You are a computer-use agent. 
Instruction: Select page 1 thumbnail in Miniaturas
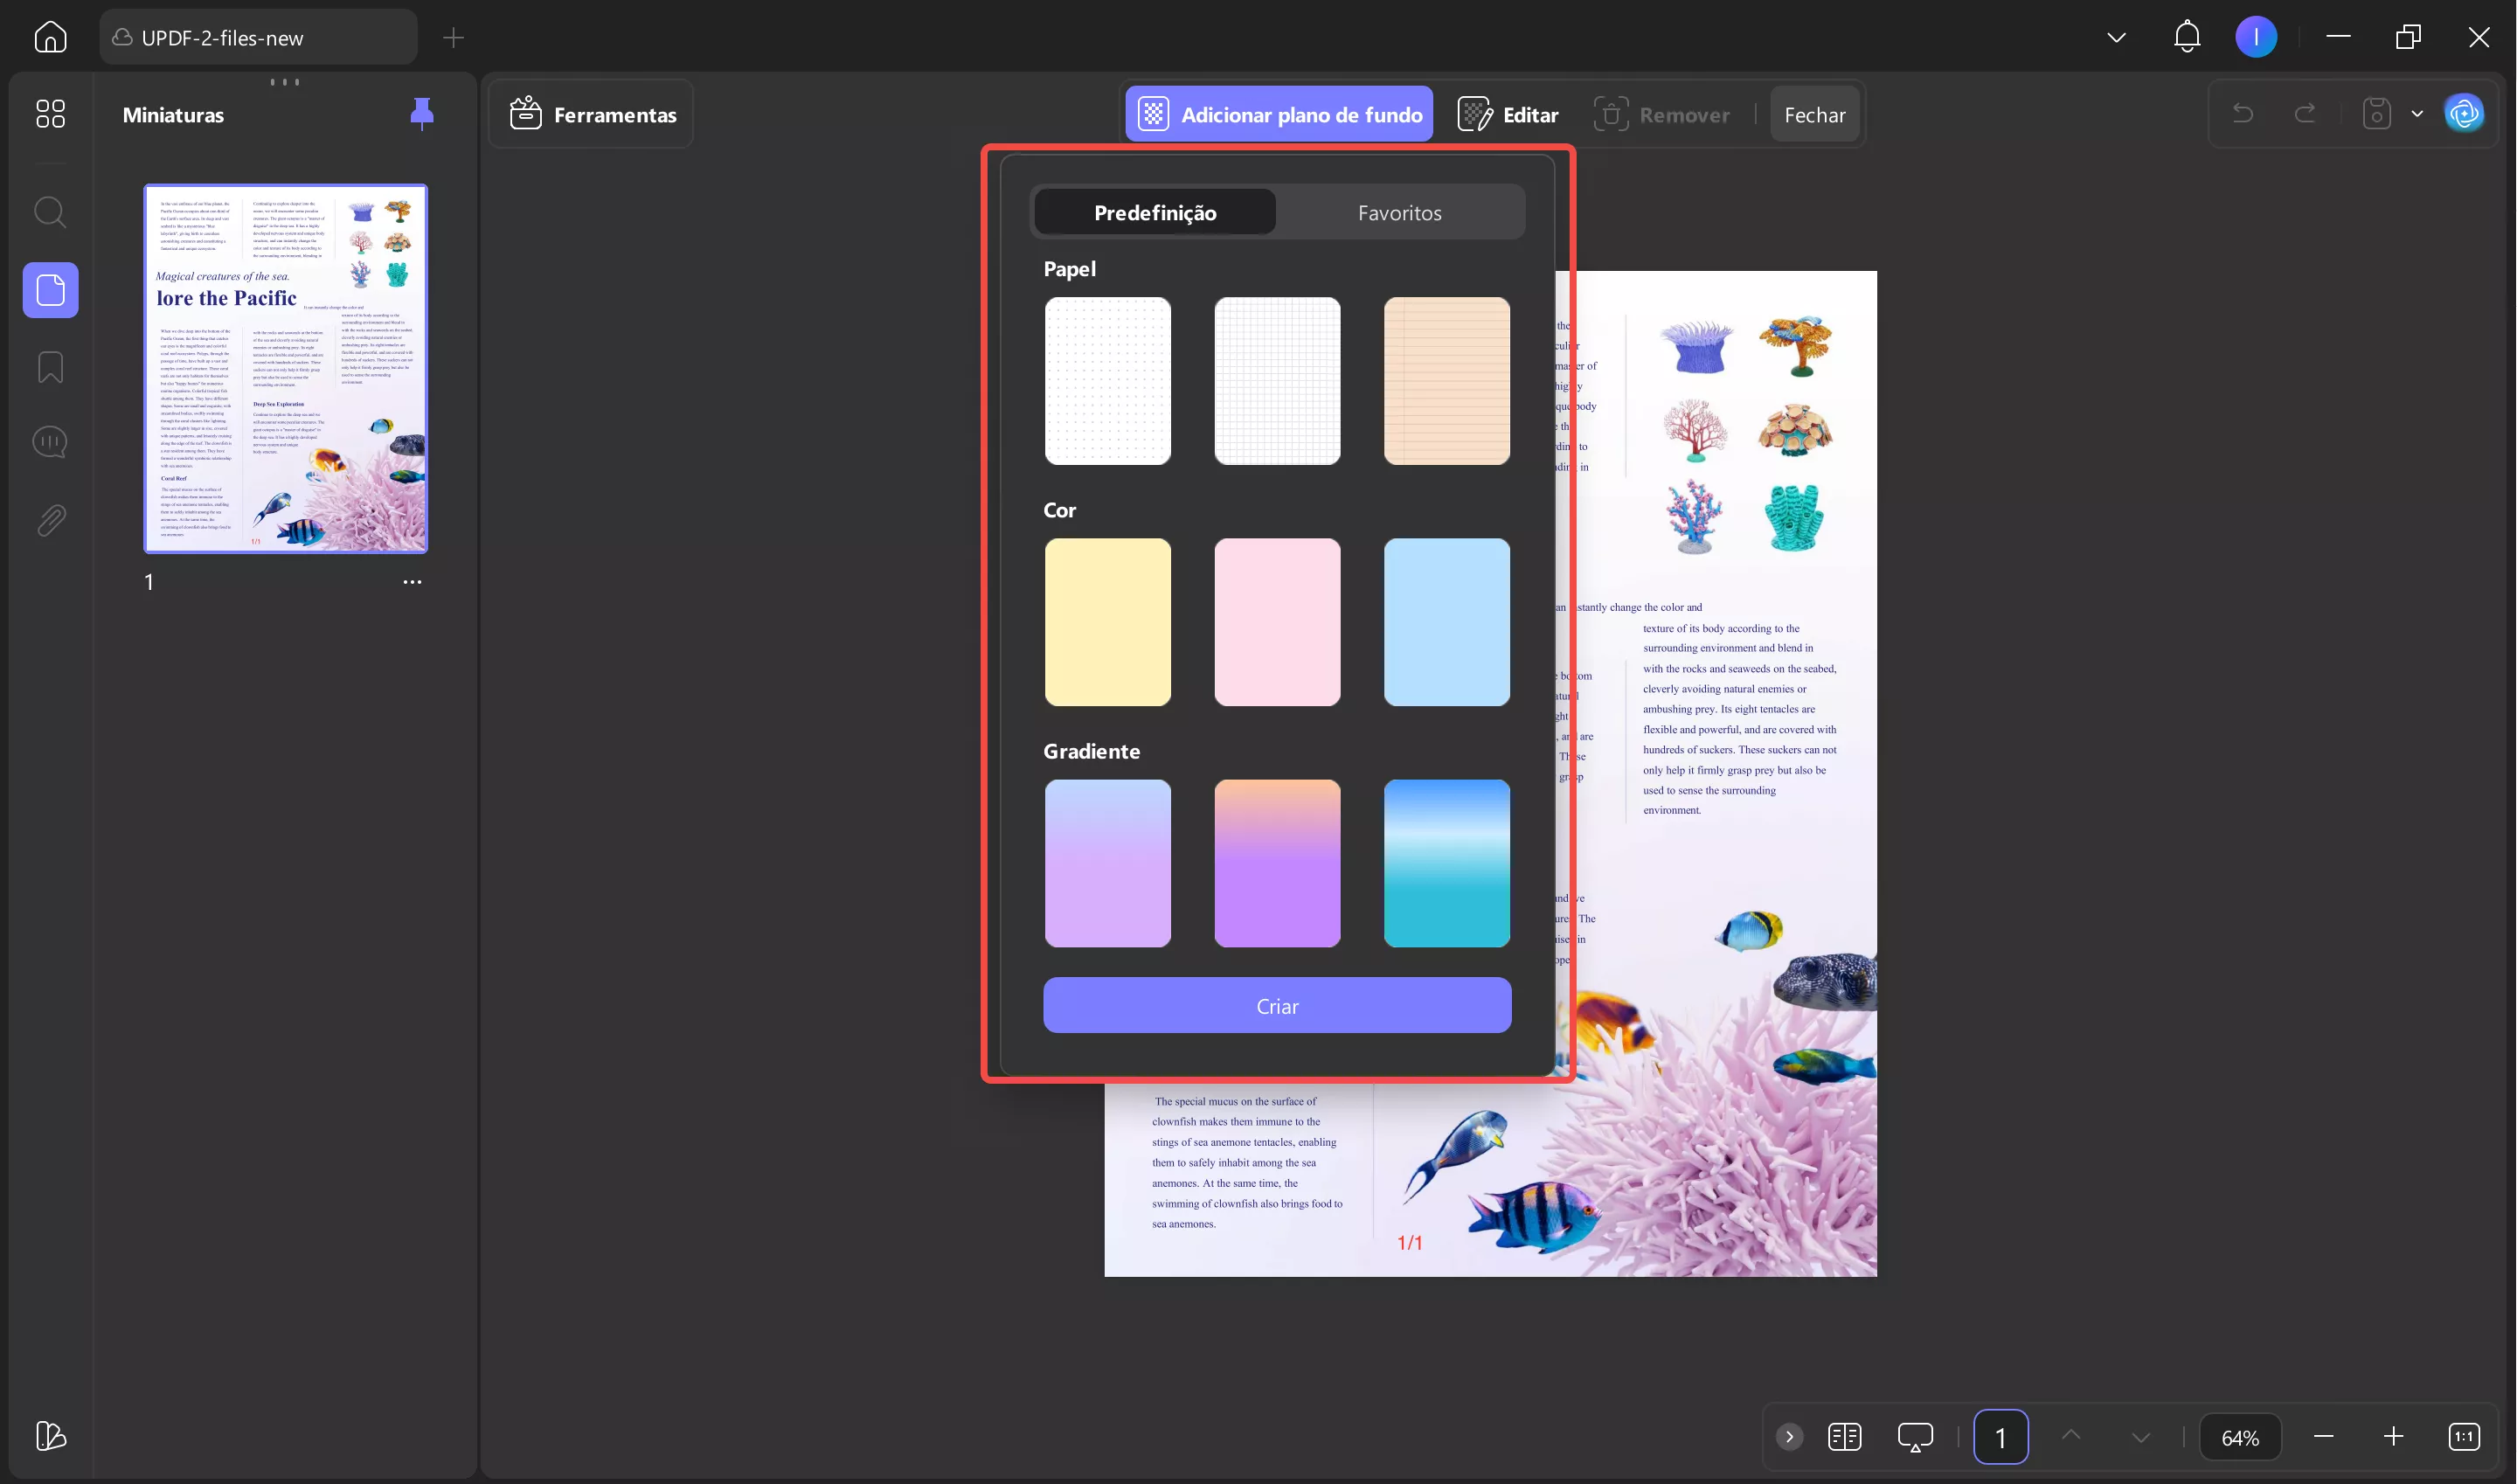[286, 368]
